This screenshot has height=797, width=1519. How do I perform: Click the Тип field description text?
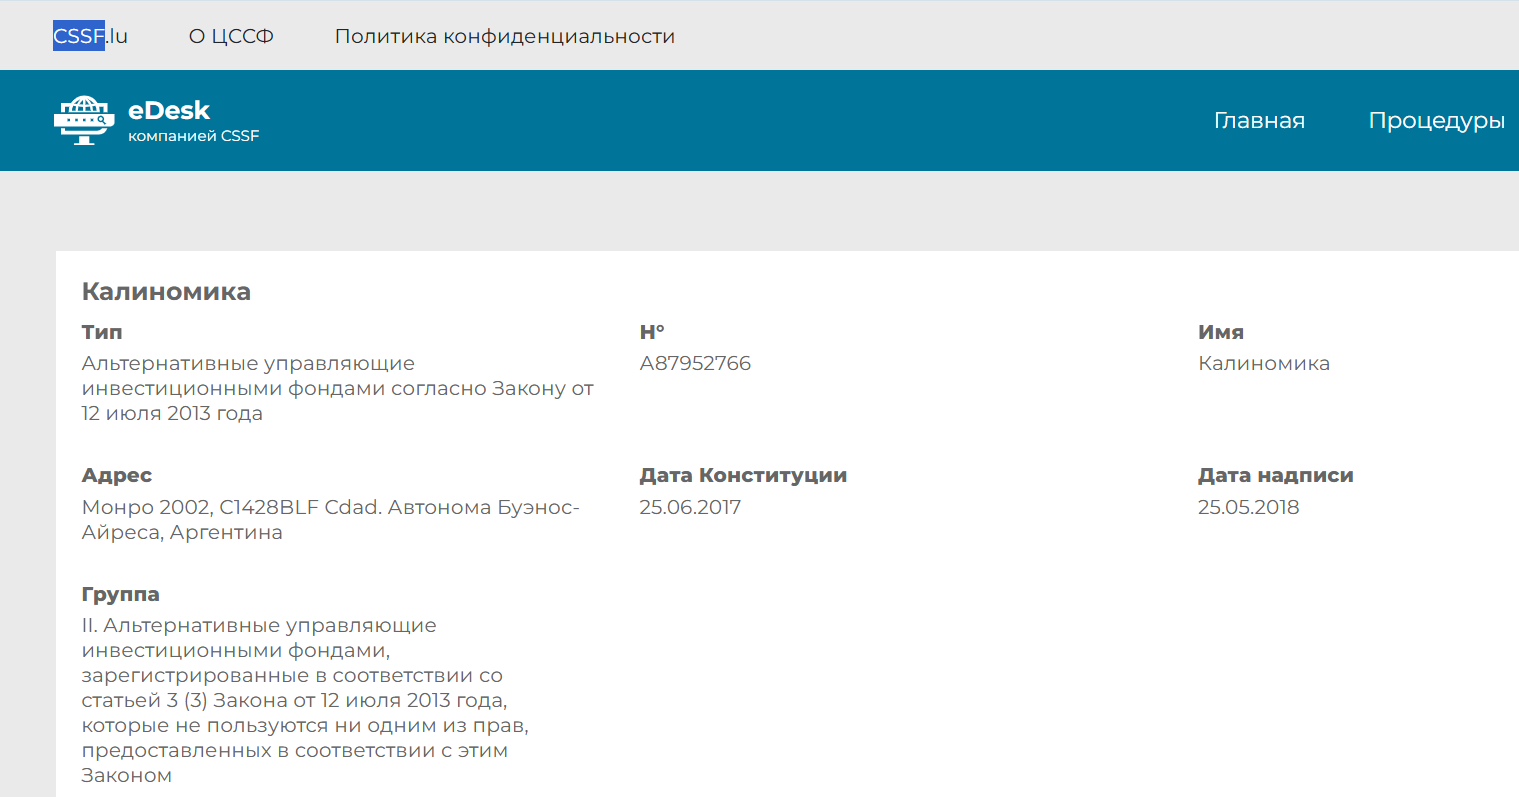click(337, 388)
